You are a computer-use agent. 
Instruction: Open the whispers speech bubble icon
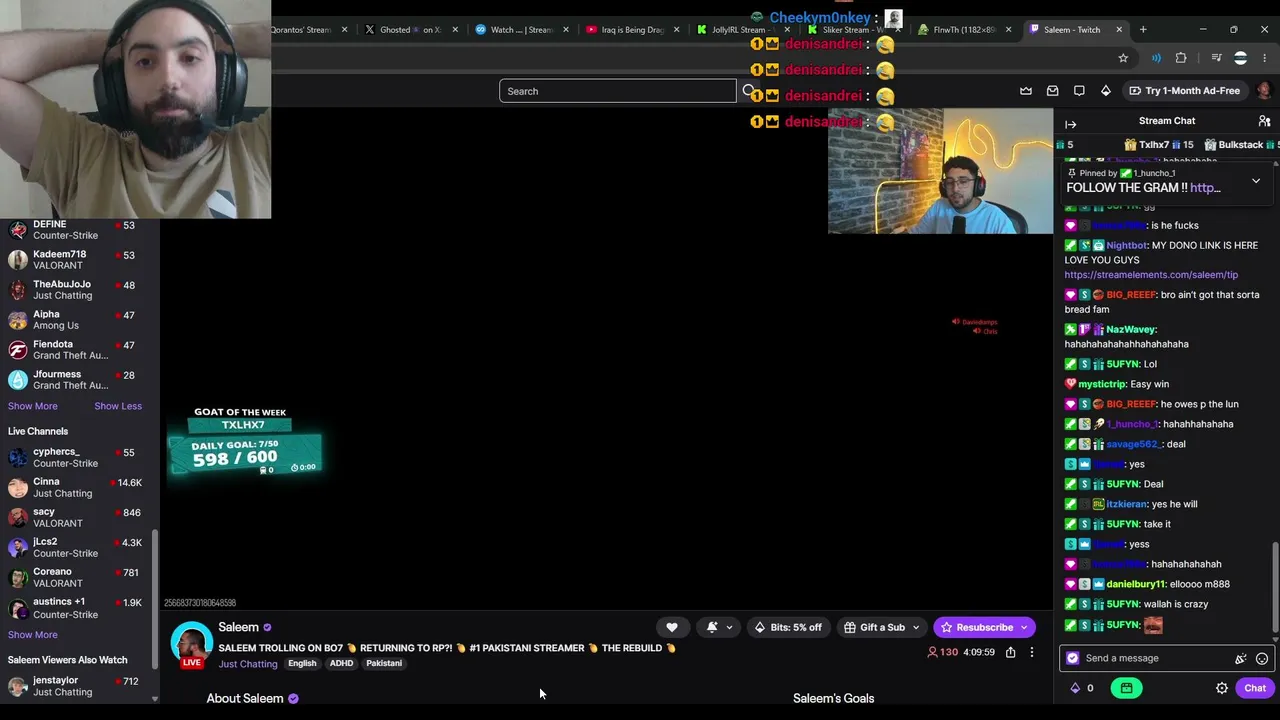click(1079, 91)
